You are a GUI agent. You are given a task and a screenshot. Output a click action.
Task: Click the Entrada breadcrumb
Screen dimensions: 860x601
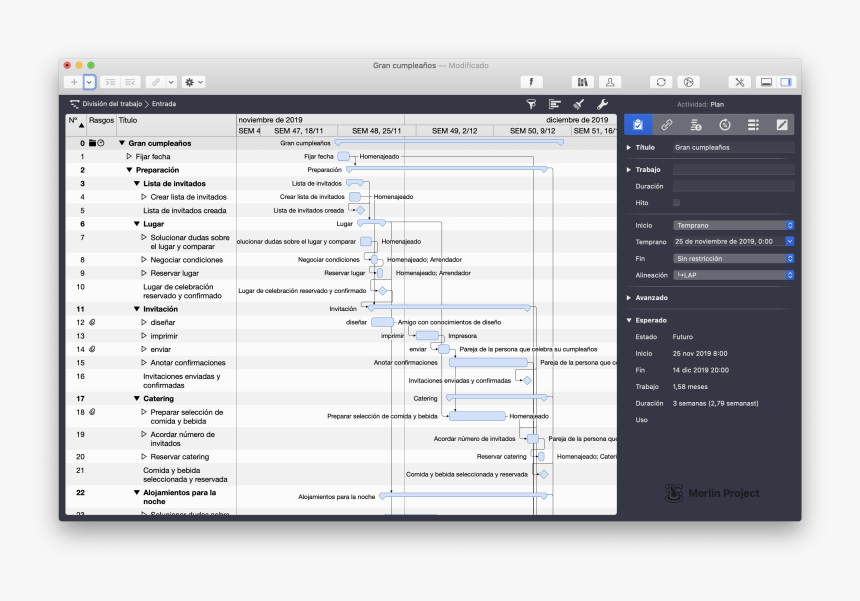164,104
